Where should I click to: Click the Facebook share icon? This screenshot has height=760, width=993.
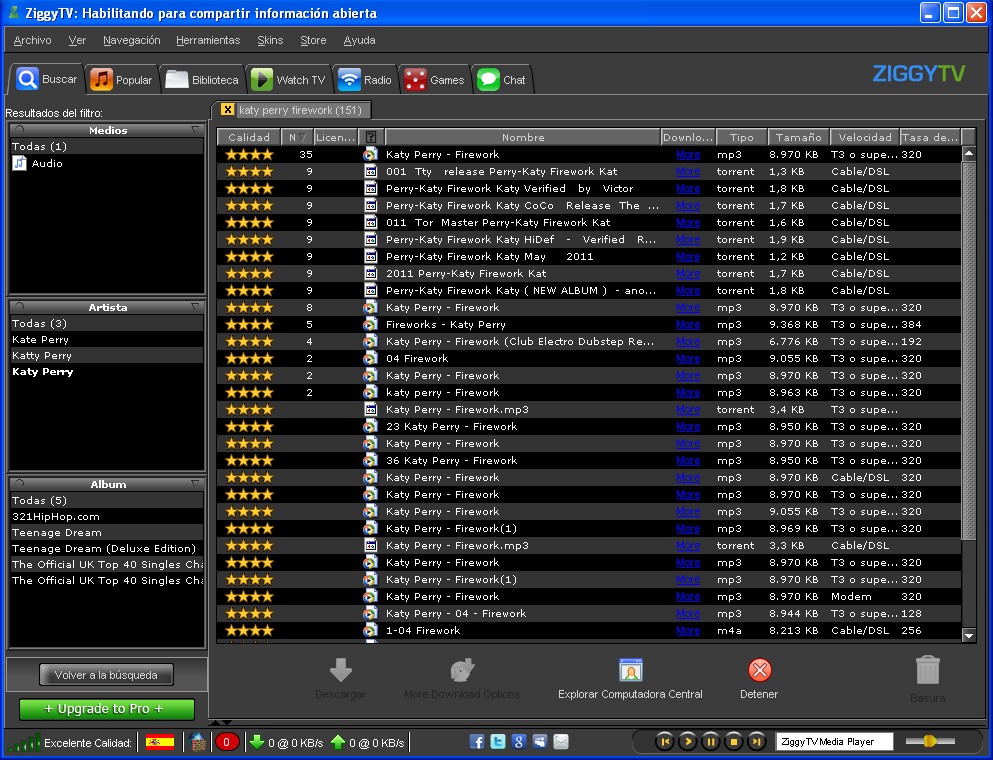pos(477,742)
